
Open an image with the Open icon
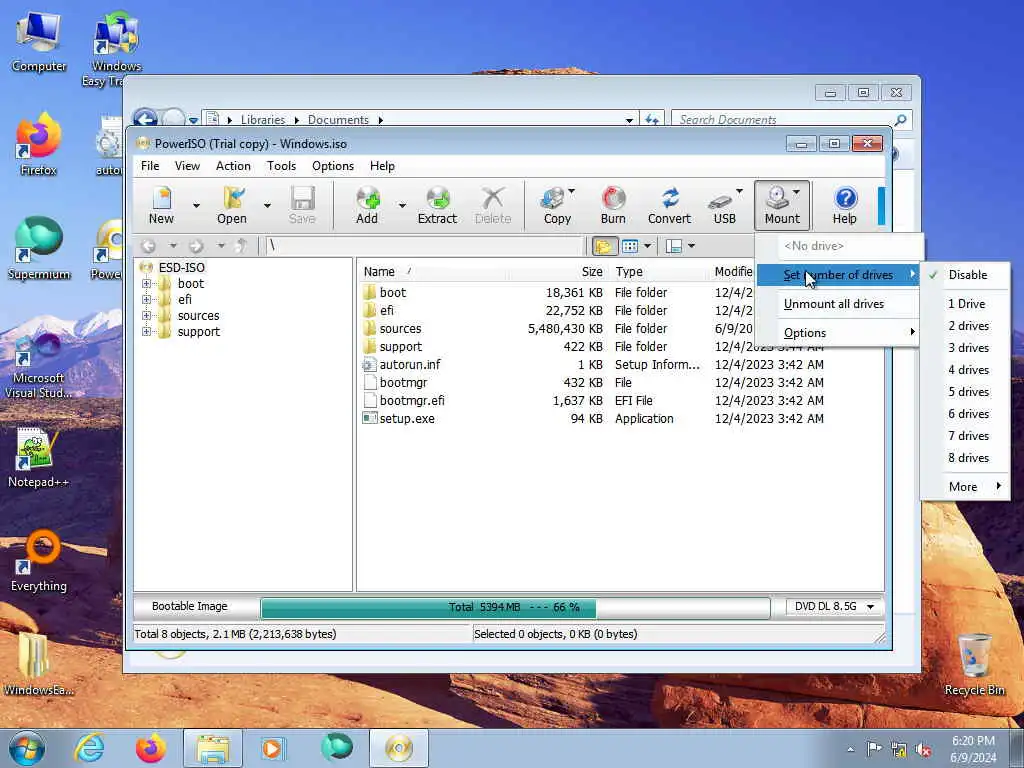click(232, 205)
